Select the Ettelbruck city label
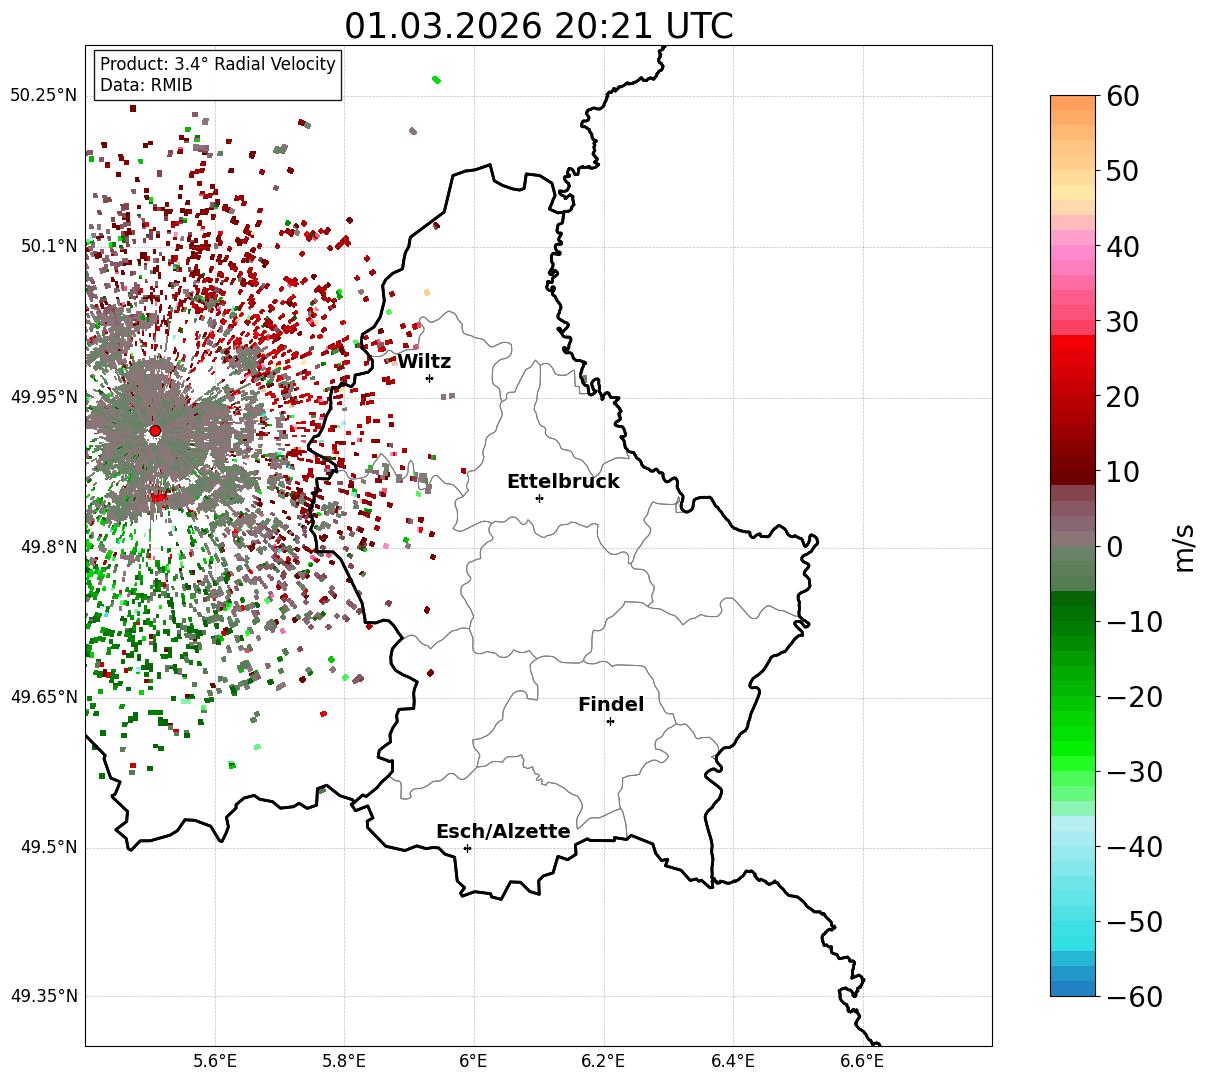The image size is (1207, 1081). (563, 482)
